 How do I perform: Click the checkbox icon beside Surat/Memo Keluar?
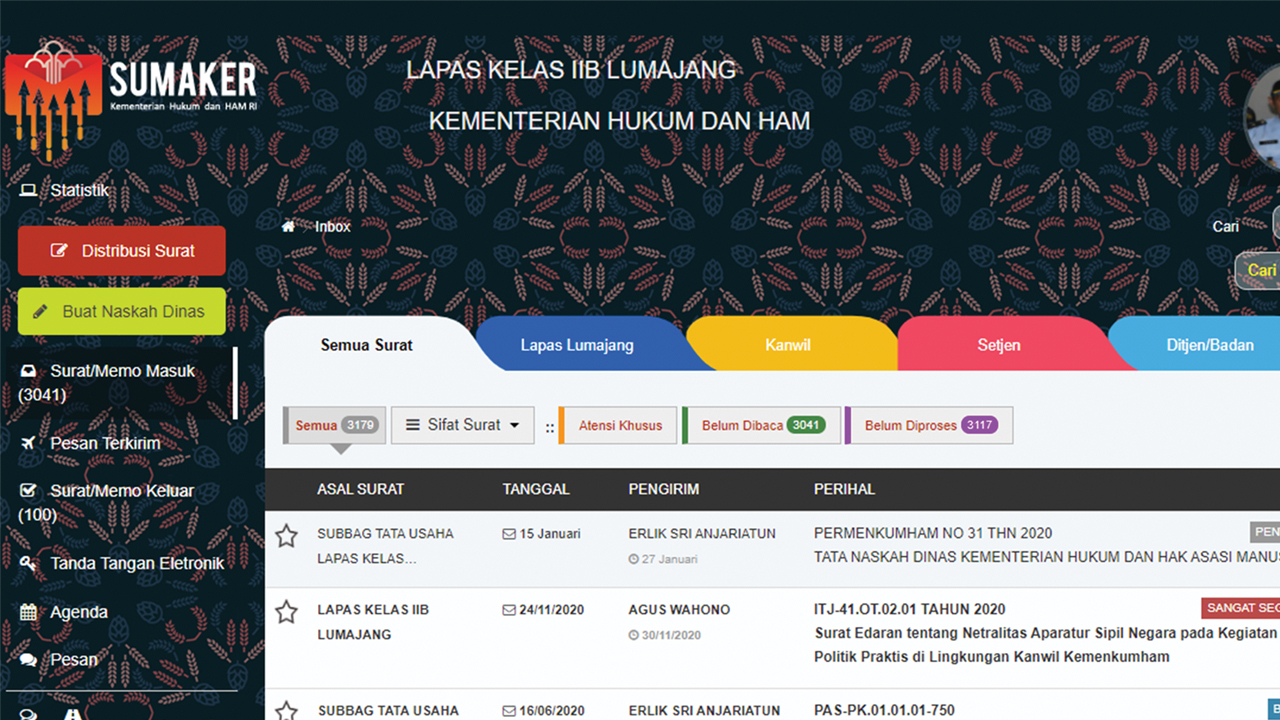click(28, 491)
